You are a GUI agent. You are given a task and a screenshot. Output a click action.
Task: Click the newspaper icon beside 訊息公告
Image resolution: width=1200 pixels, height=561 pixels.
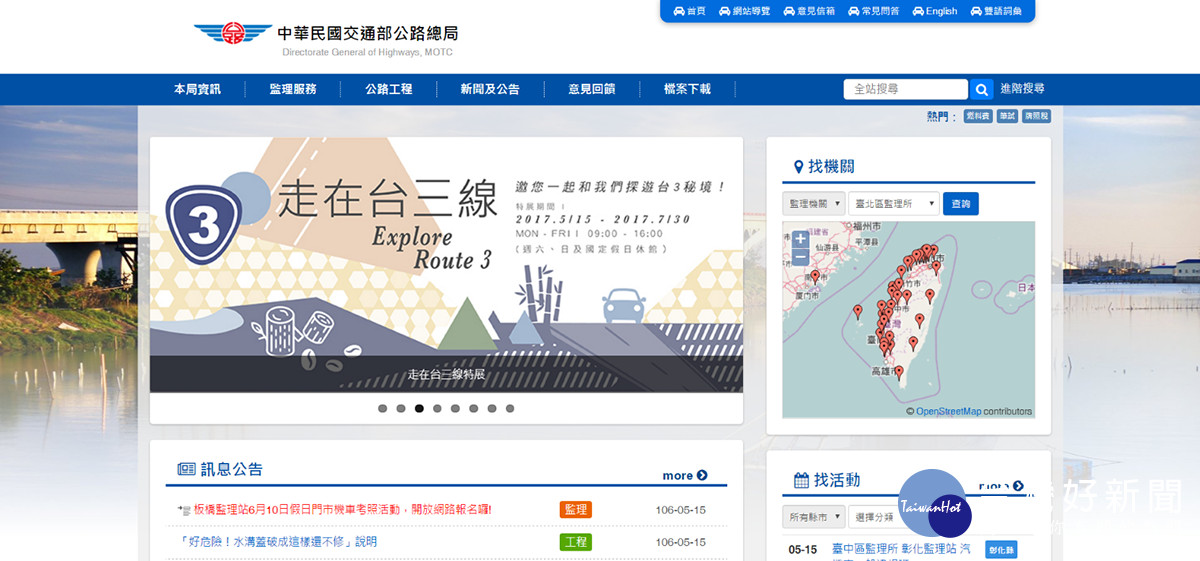click(186, 469)
